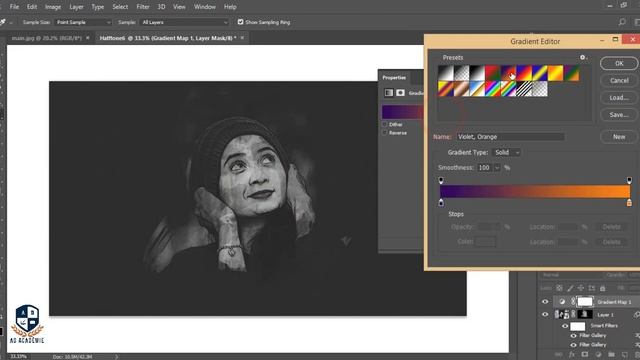
Task: Click Gradient Map 1 adjustment layer icon
Action: click(562, 302)
